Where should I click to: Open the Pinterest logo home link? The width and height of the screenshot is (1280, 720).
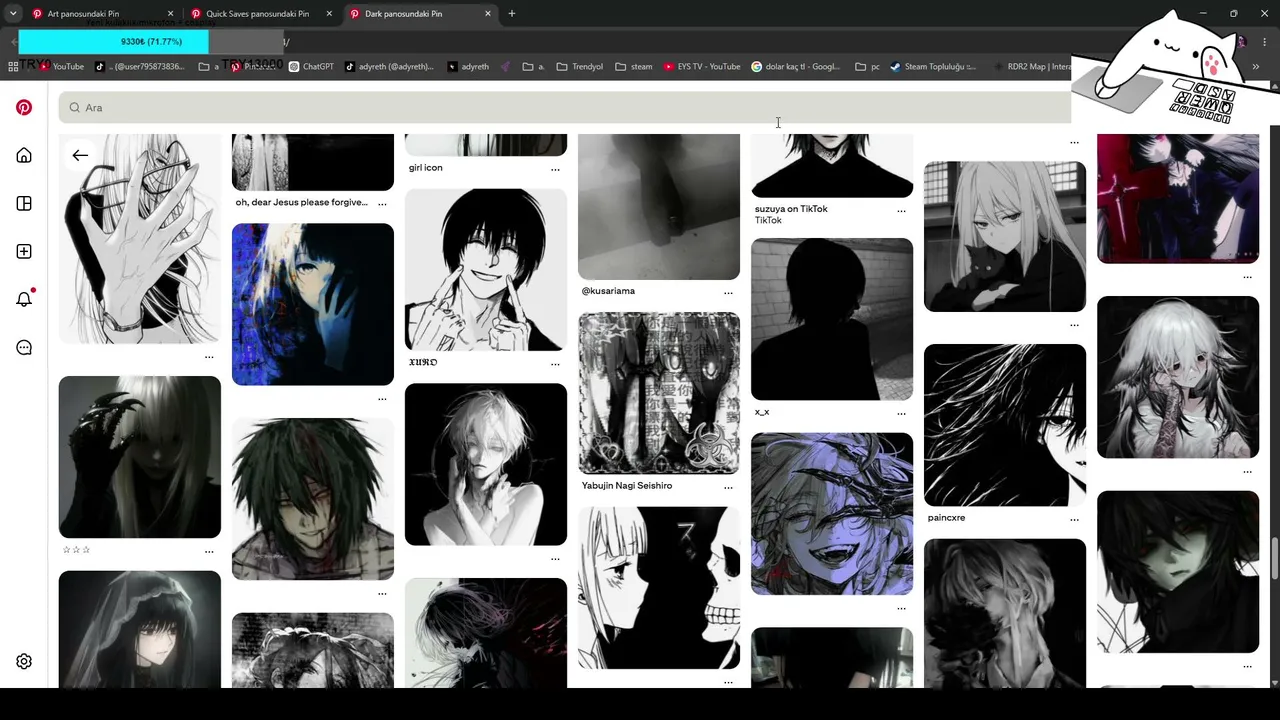click(x=24, y=107)
